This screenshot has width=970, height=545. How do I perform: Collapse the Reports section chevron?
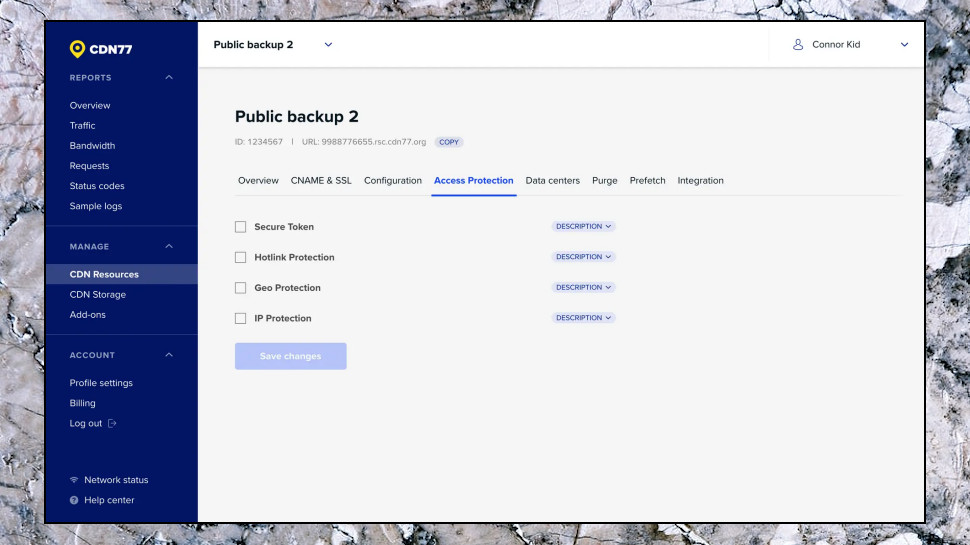(169, 77)
